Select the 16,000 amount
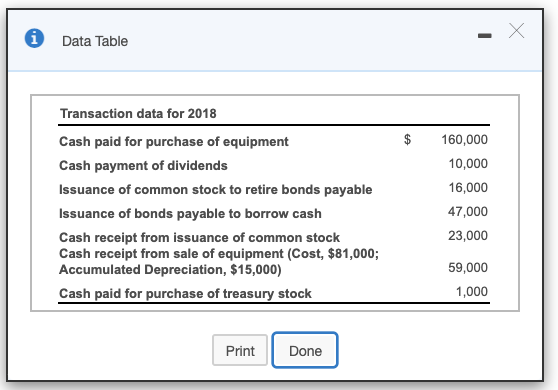 (468, 188)
